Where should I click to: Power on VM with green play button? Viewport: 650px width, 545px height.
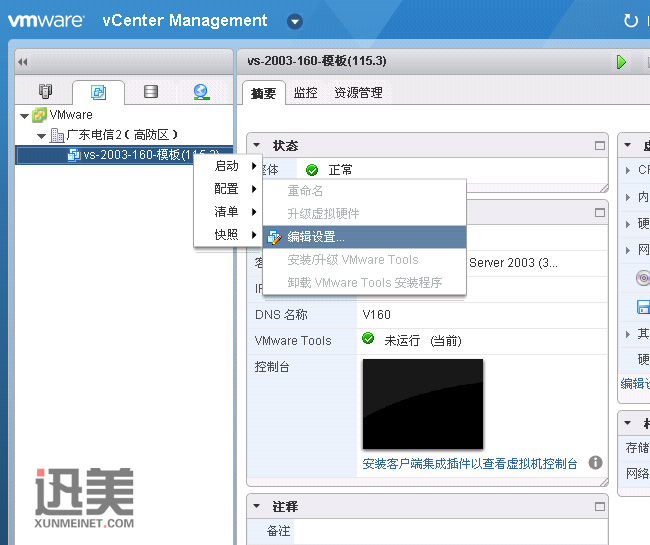click(621, 62)
